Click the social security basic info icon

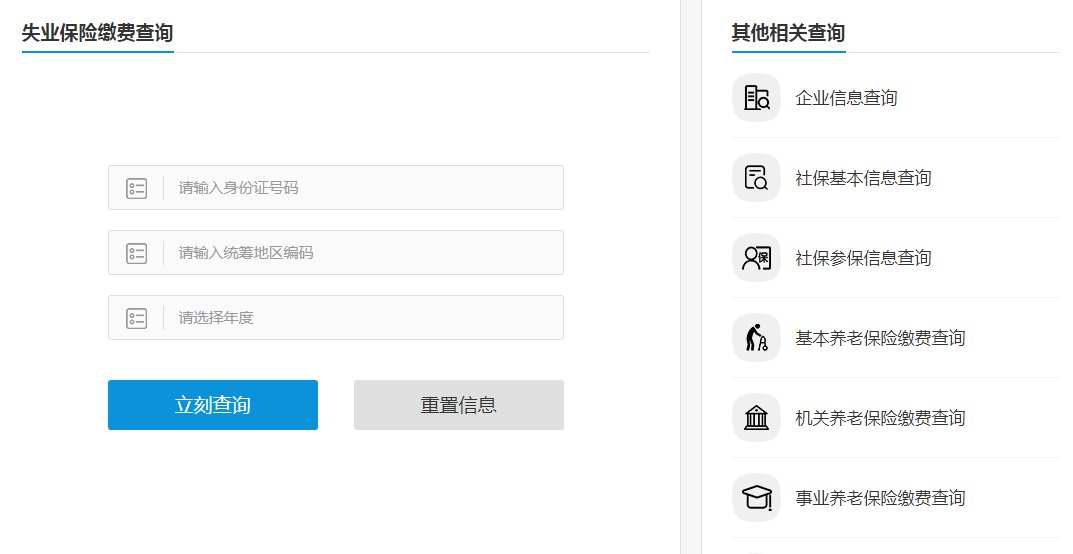tap(756, 178)
